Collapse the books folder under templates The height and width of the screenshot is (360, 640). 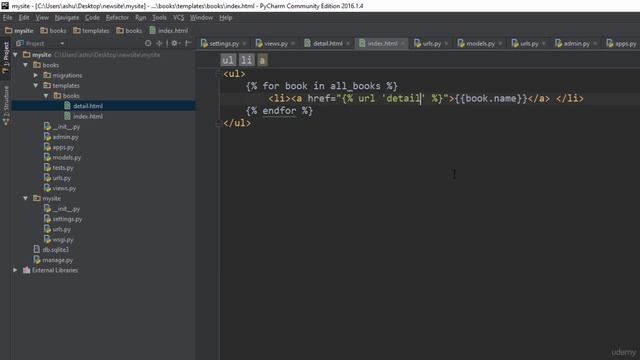click(x=46, y=96)
